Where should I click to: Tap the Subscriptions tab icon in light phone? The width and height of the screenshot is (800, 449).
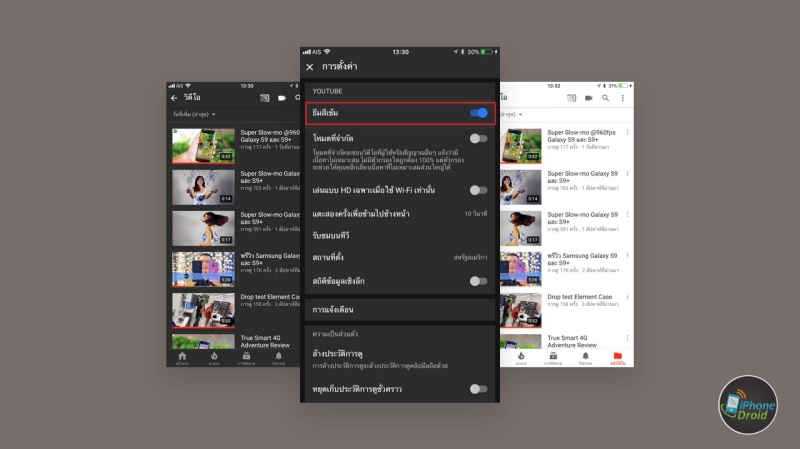[553, 356]
